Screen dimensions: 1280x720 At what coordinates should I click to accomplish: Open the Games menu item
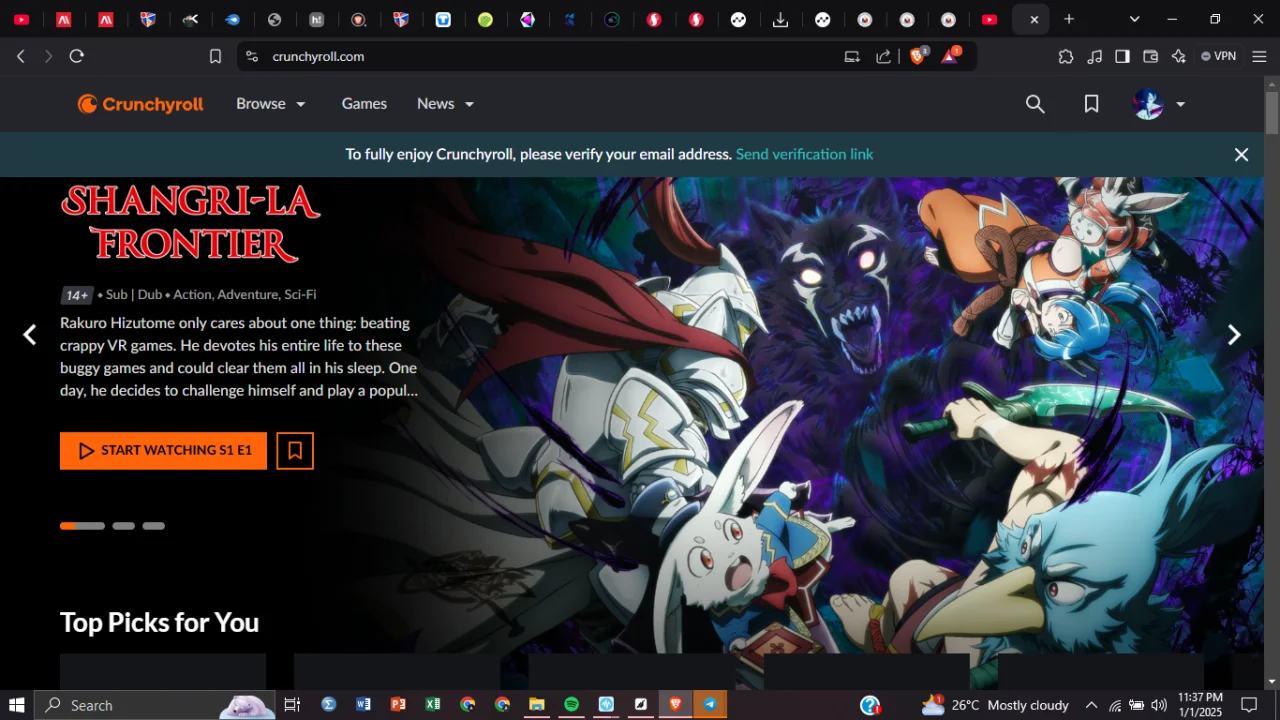point(364,104)
